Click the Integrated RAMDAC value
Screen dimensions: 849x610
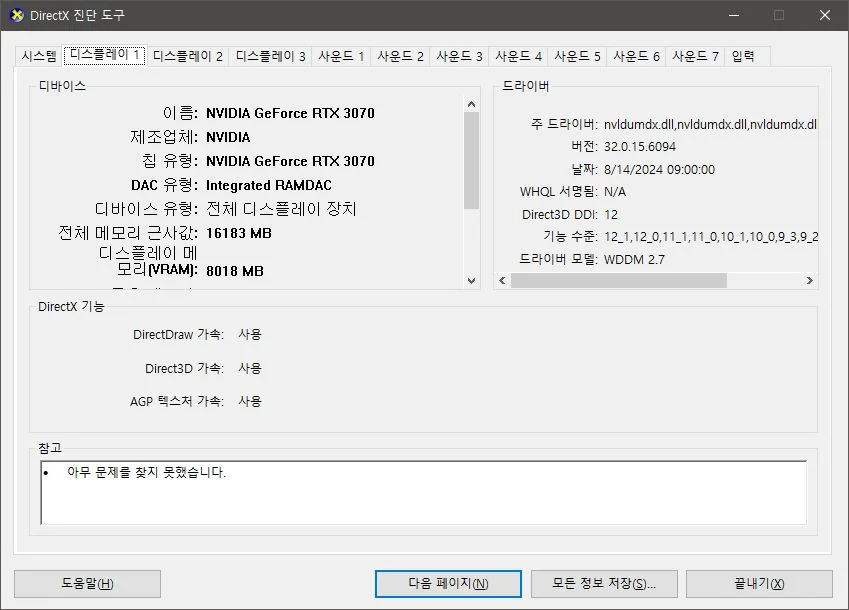[269, 185]
